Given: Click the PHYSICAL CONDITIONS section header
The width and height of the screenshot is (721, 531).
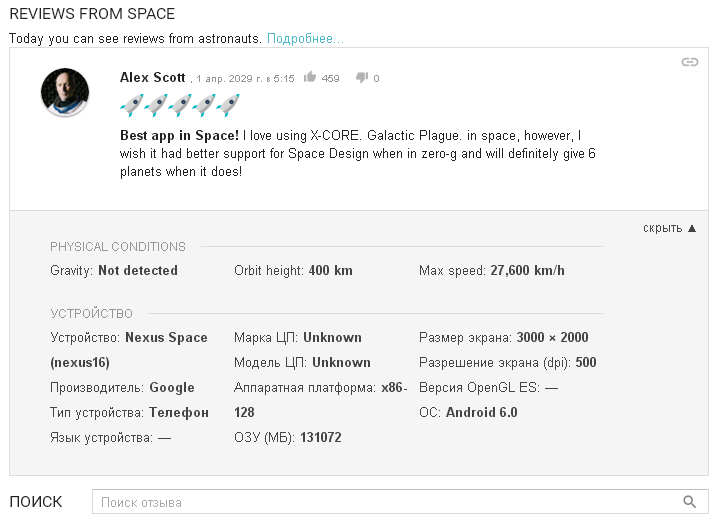Looking at the screenshot, I should coord(118,247).
